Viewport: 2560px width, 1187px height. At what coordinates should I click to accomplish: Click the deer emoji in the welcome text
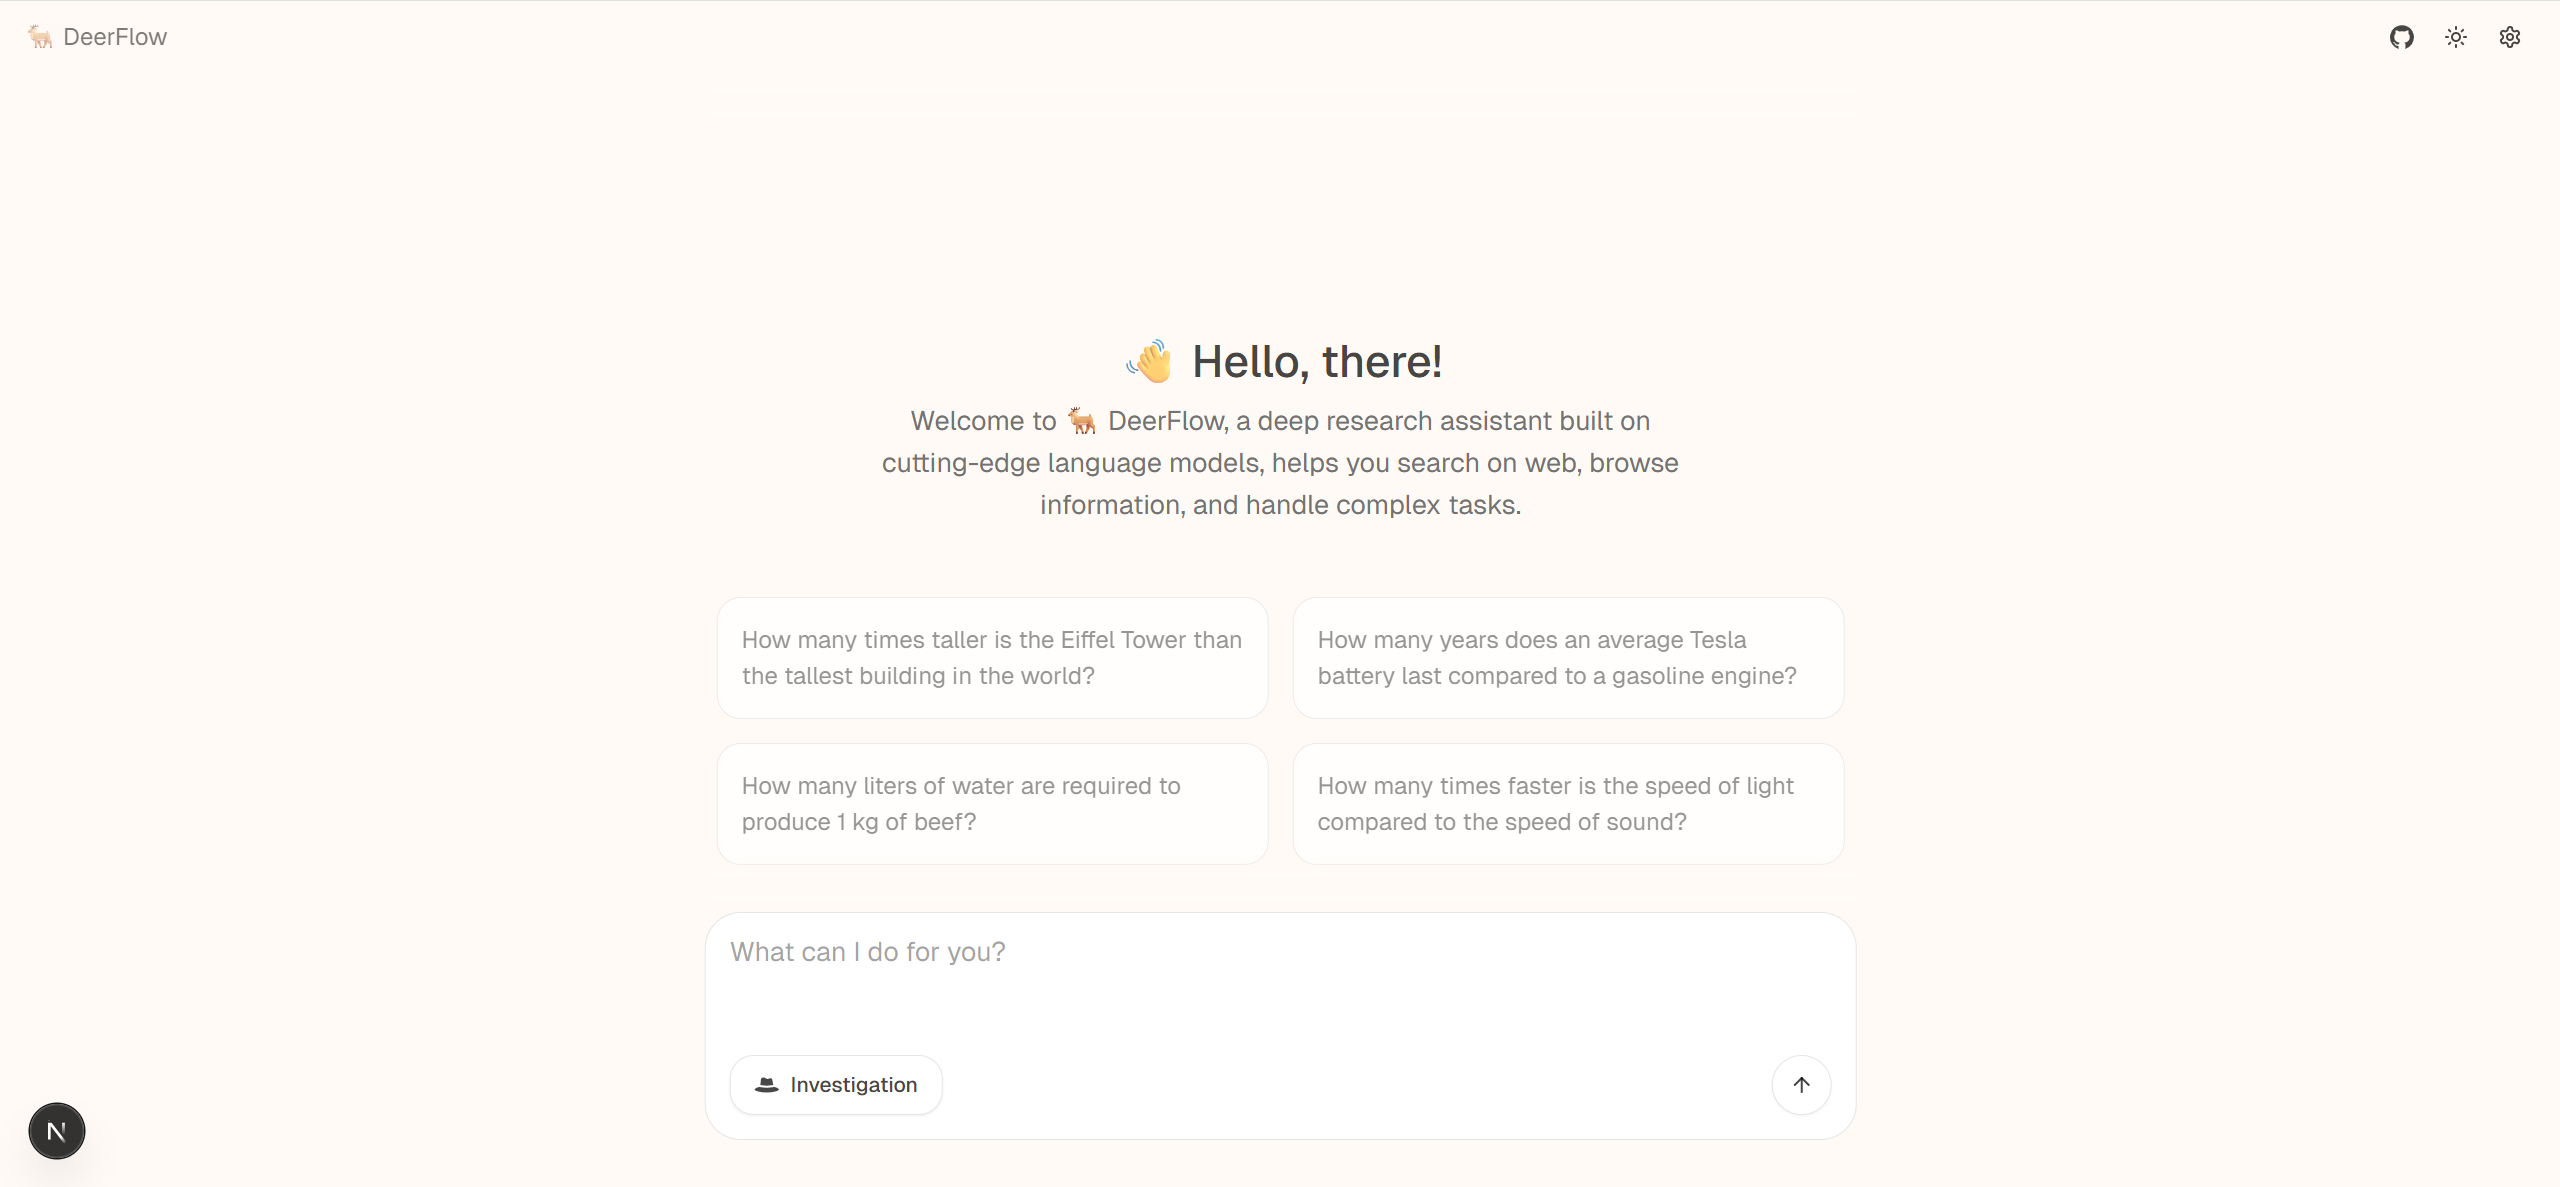coord(1082,421)
